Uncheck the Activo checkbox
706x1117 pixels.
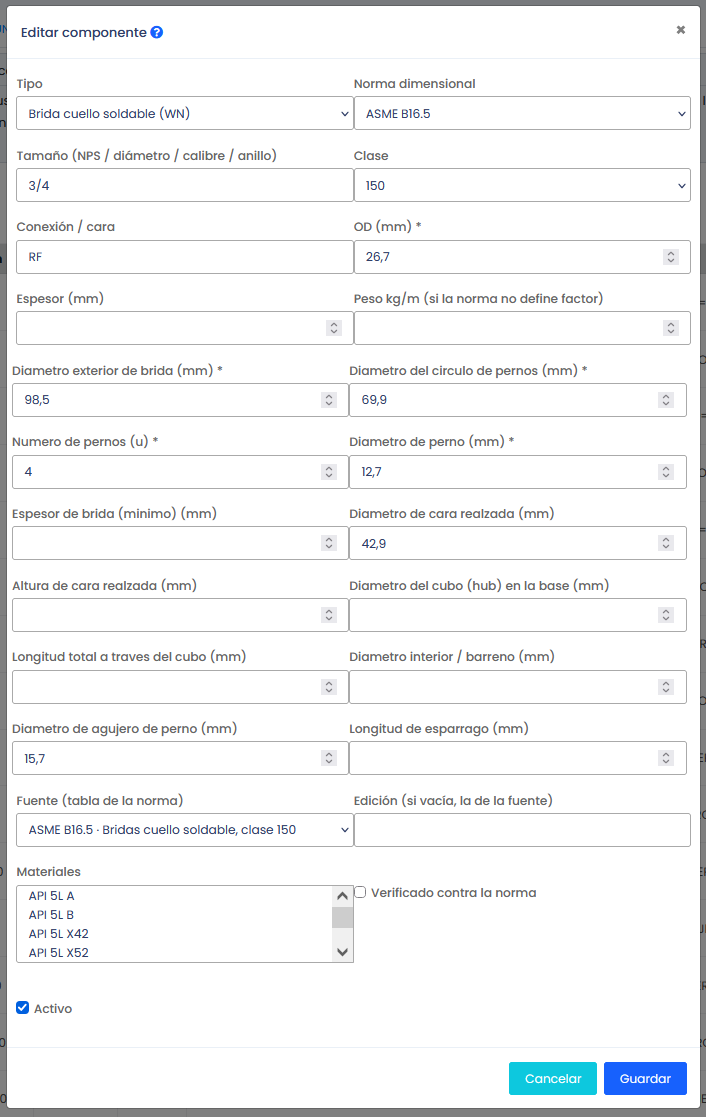tap(23, 1007)
